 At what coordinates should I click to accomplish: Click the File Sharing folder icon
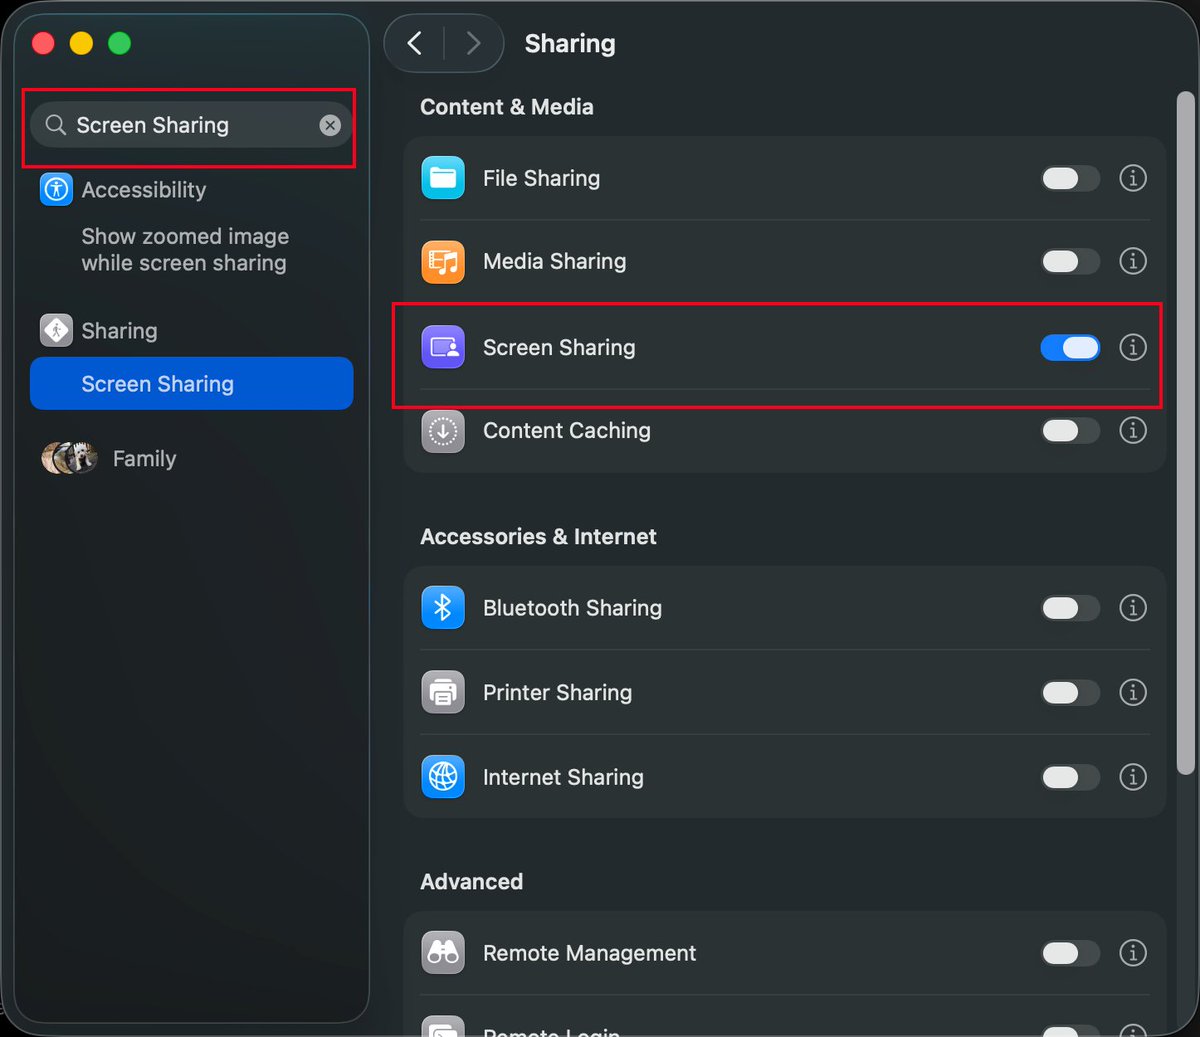coord(443,178)
